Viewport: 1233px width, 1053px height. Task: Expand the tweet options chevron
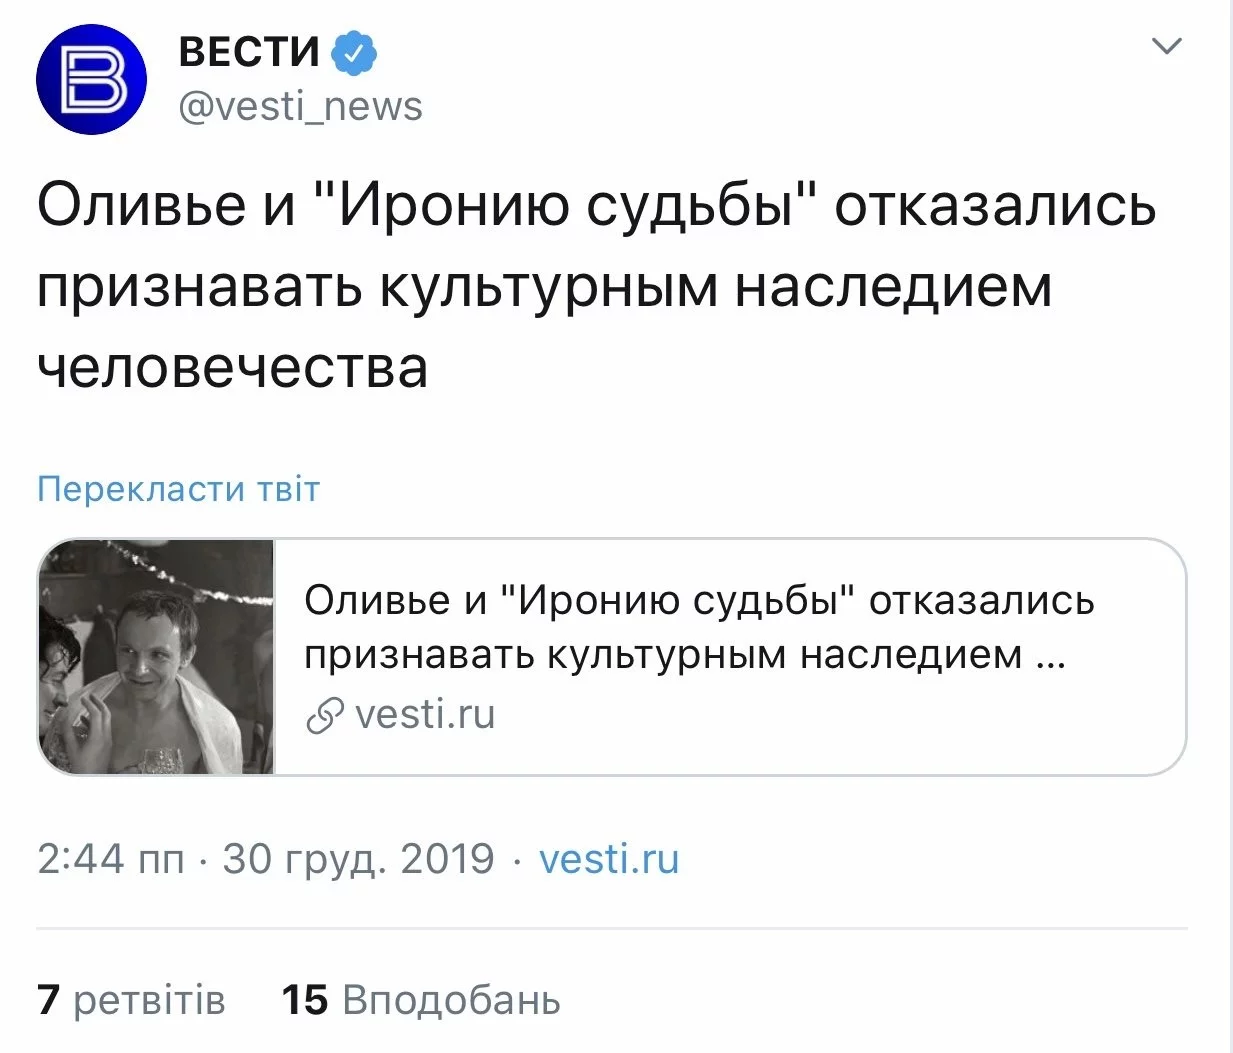point(1166,46)
